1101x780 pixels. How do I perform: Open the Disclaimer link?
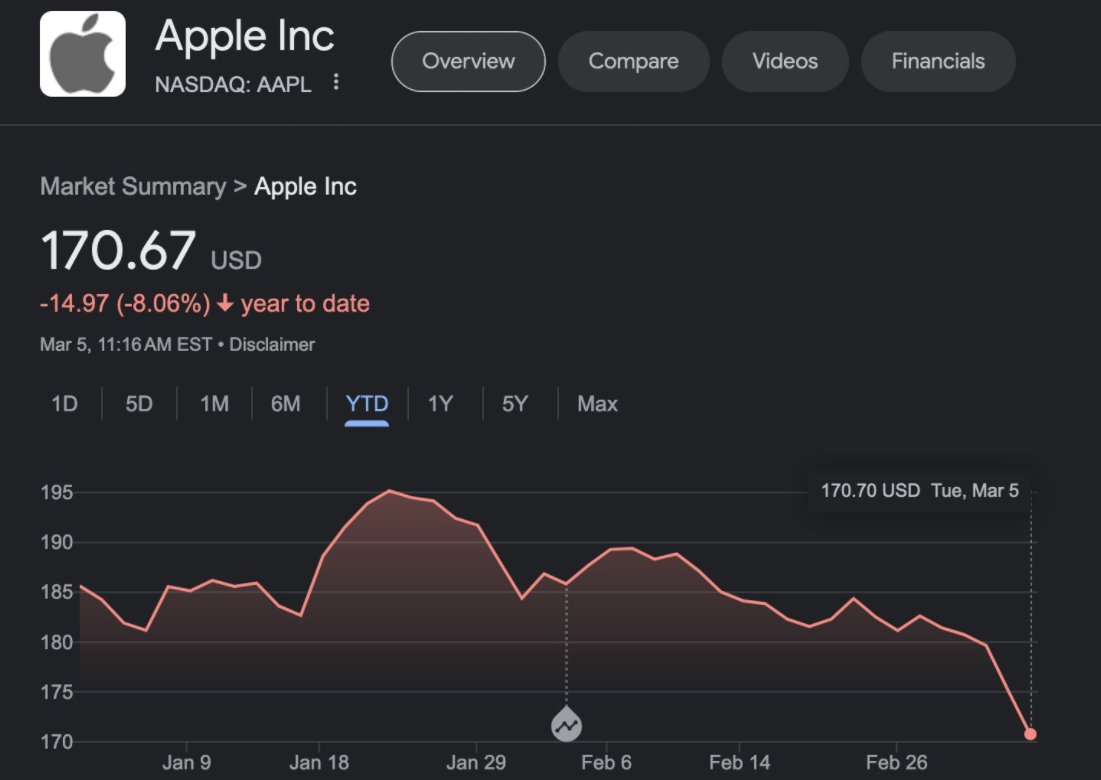coord(272,344)
